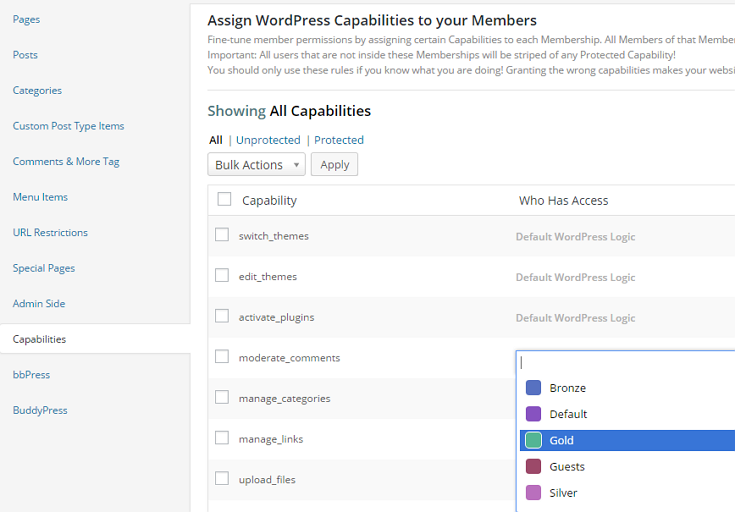Click the moderate_comments capability name

click(x=289, y=358)
